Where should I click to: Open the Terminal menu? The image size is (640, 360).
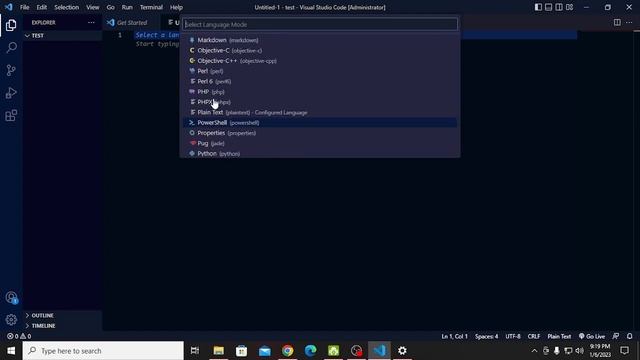tap(151, 7)
